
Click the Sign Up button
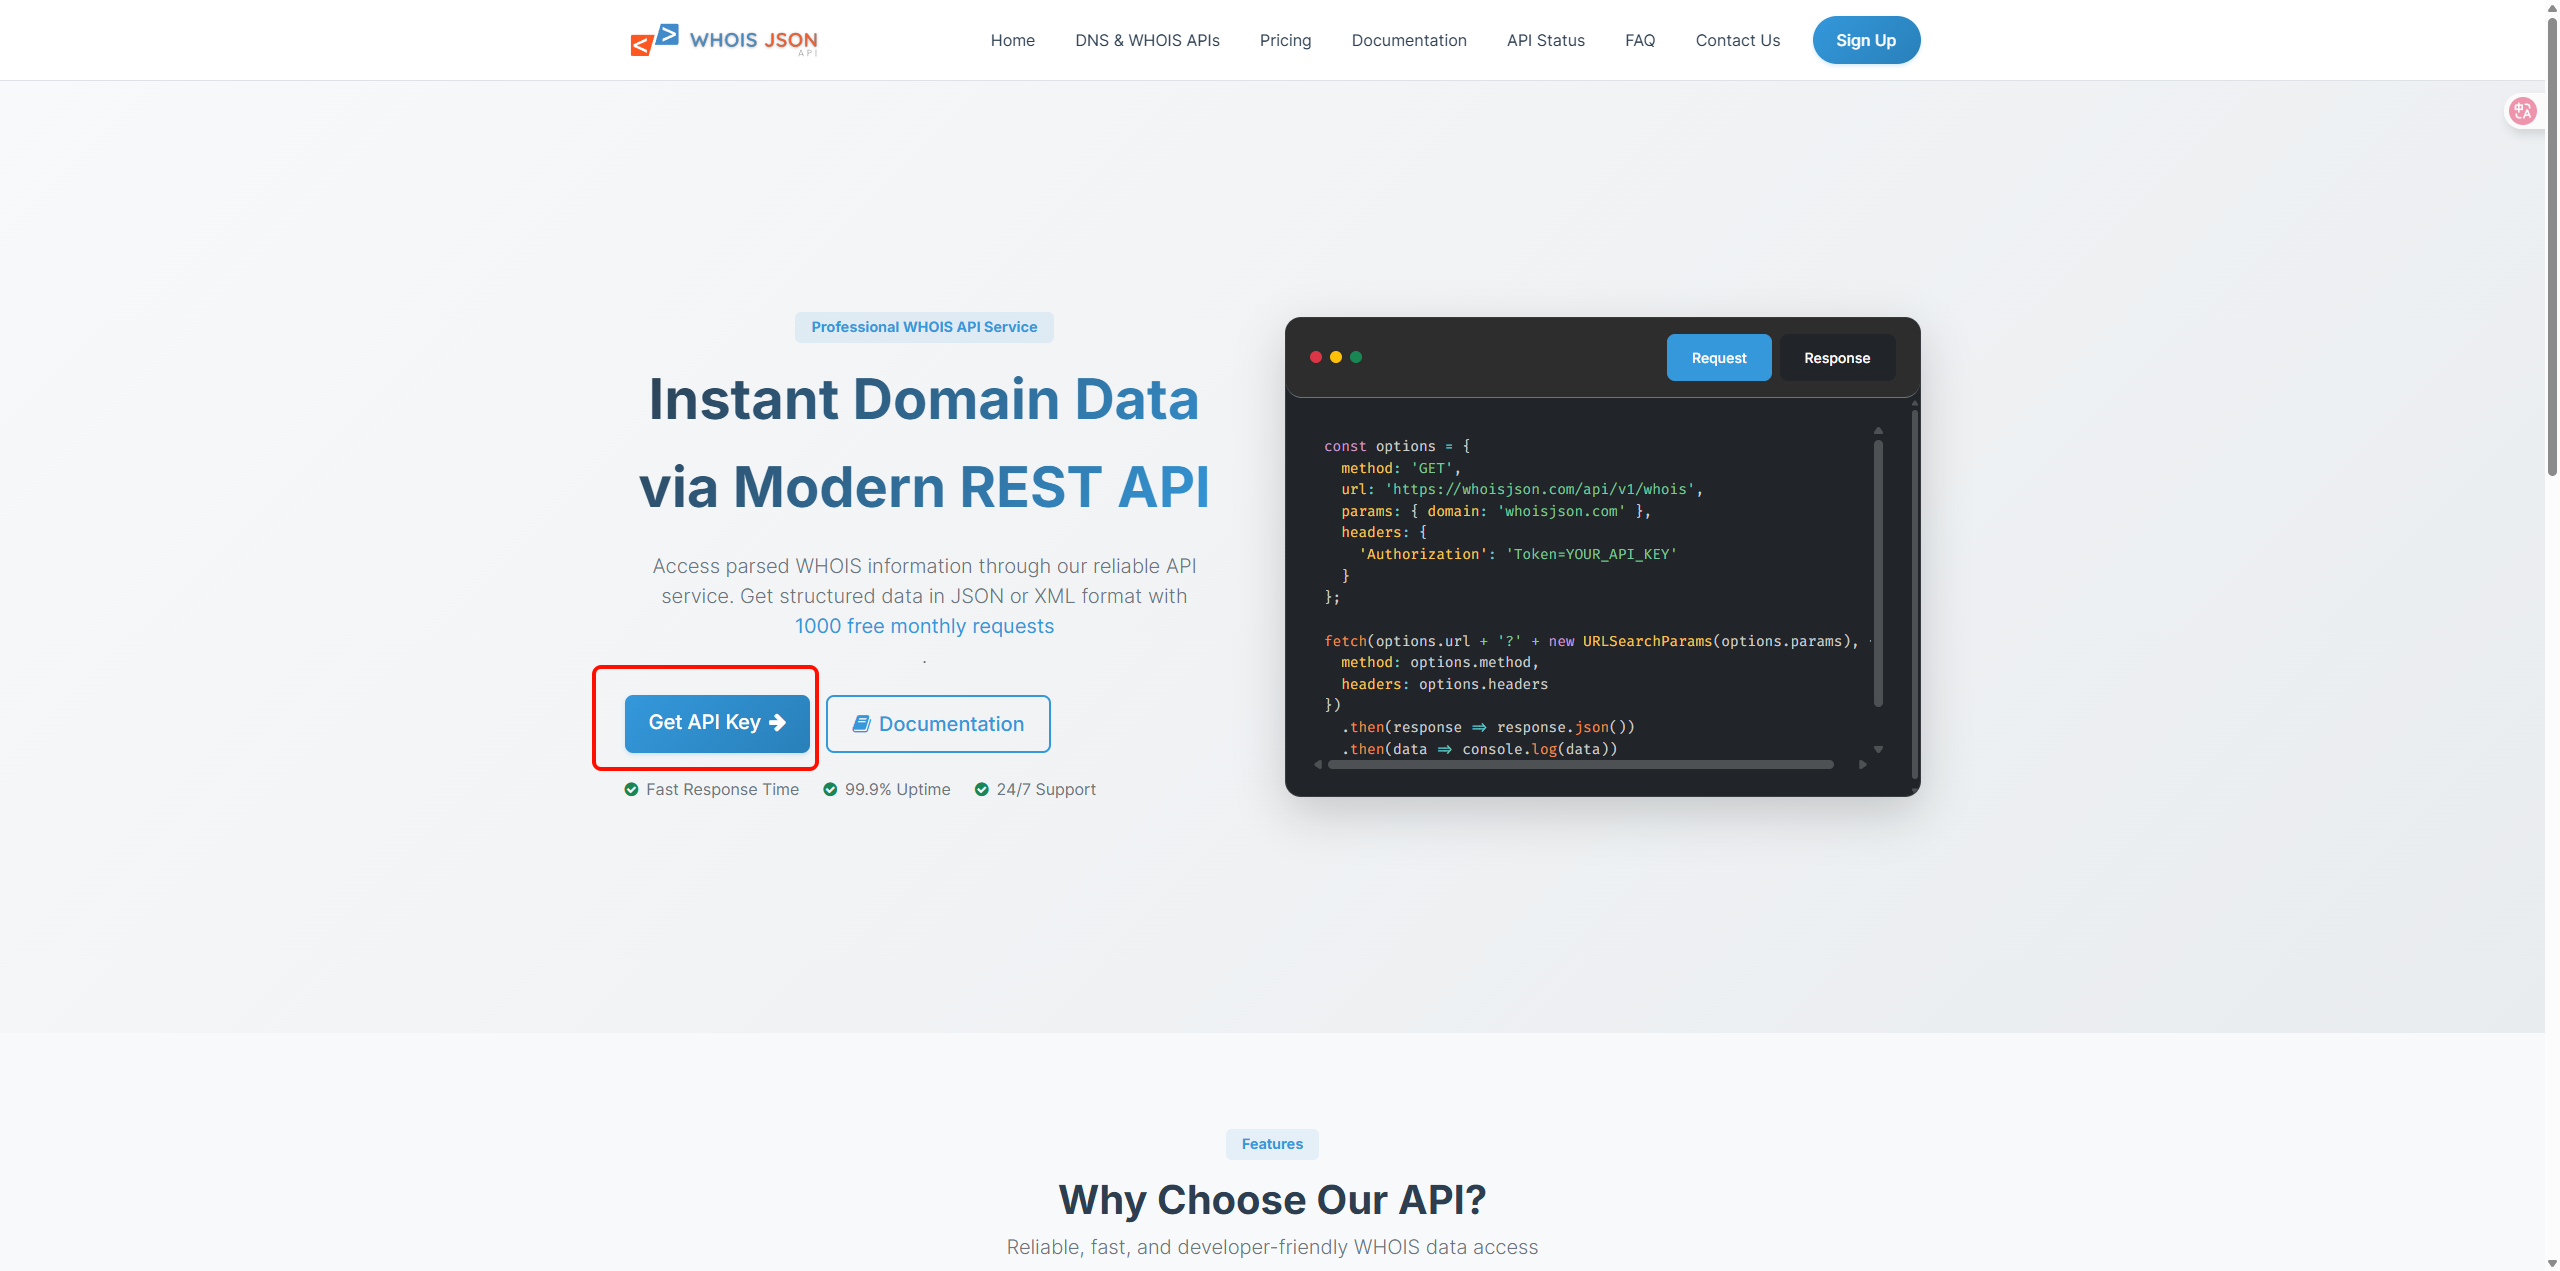coord(1865,40)
